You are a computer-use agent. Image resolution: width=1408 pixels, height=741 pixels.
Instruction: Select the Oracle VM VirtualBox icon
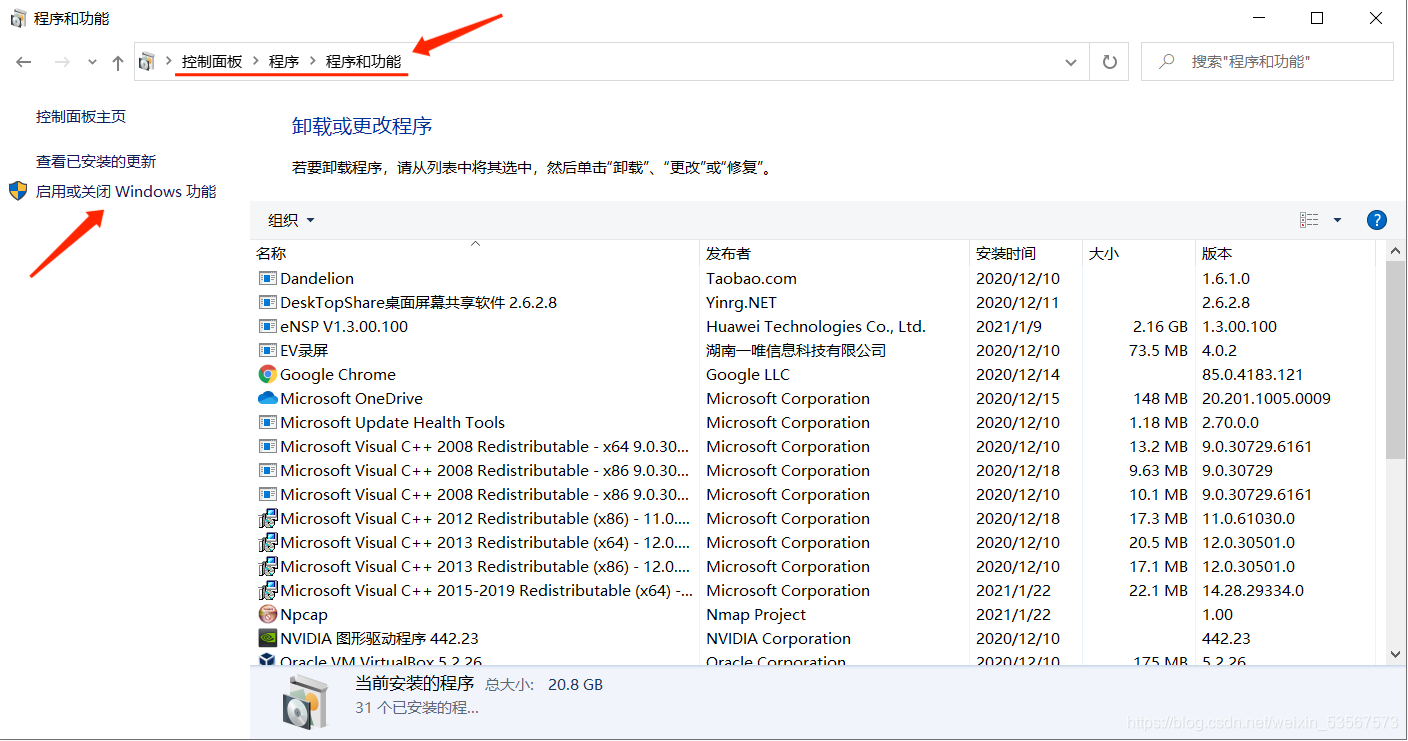coord(267,660)
